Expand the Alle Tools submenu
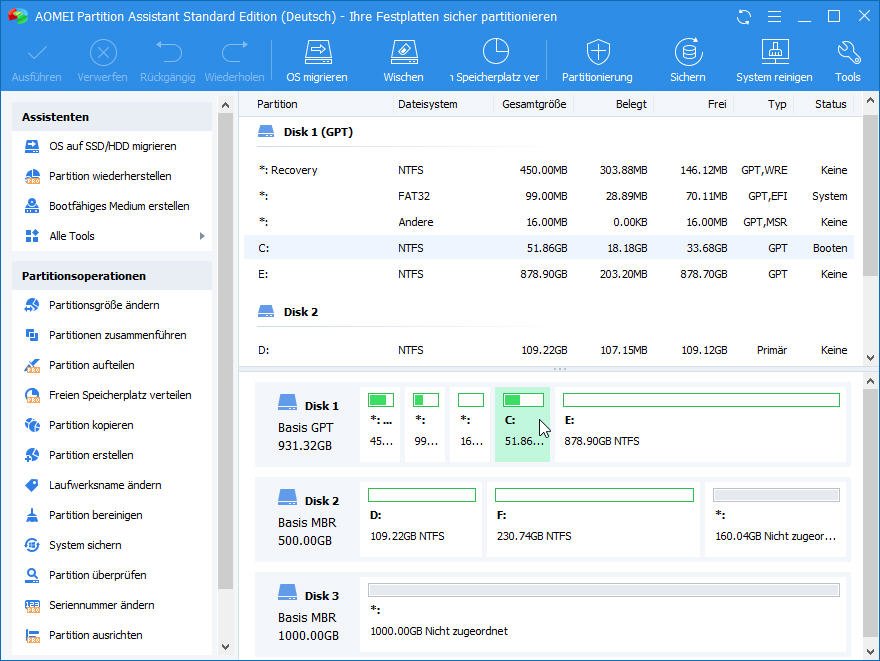 coord(112,236)
